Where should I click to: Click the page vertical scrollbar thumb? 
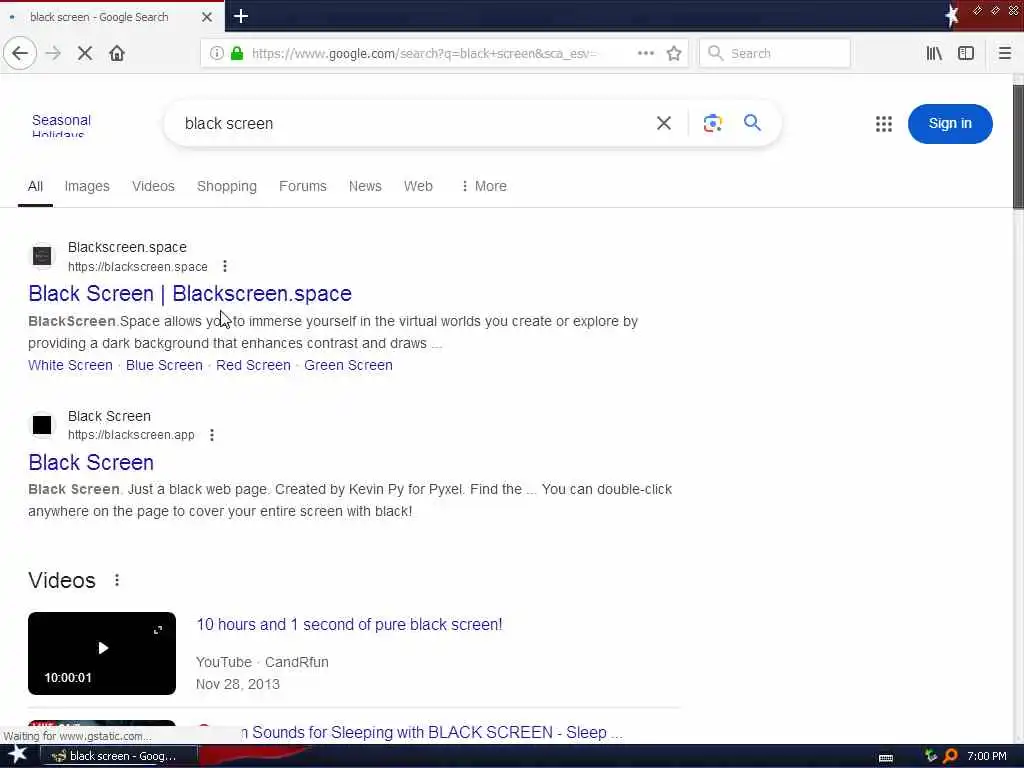1017,147
